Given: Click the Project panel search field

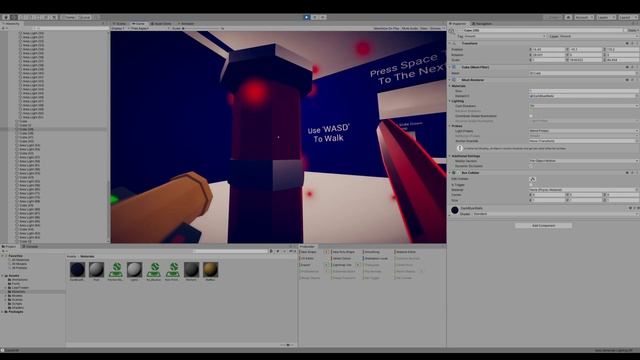Looking at the screenshot, I should point(231,251).
